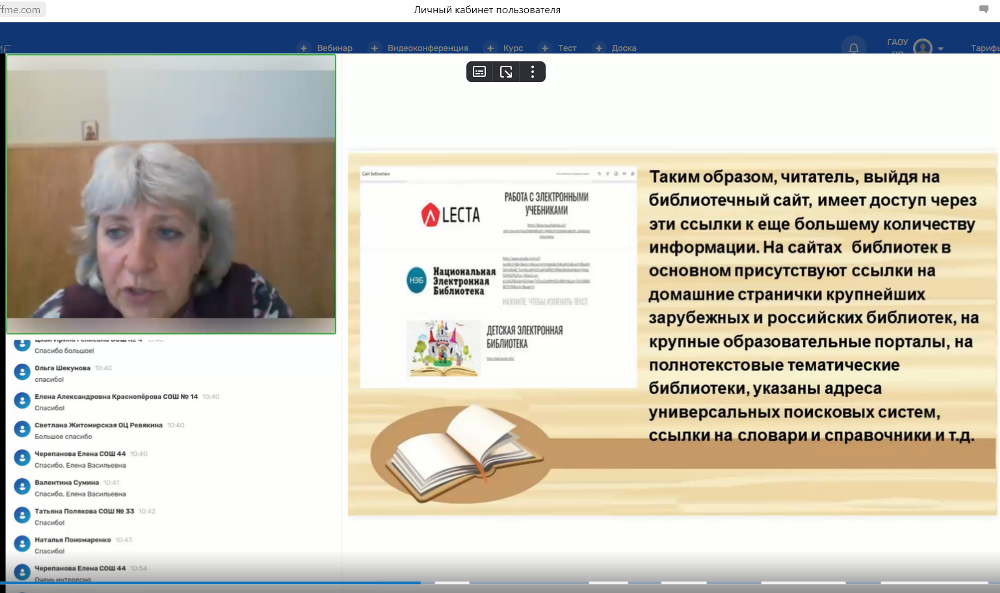This screenshot has height=593, width=1000.
Task: Click avatar of Черепанова's 10:40 message
Action: pos(22,458)
